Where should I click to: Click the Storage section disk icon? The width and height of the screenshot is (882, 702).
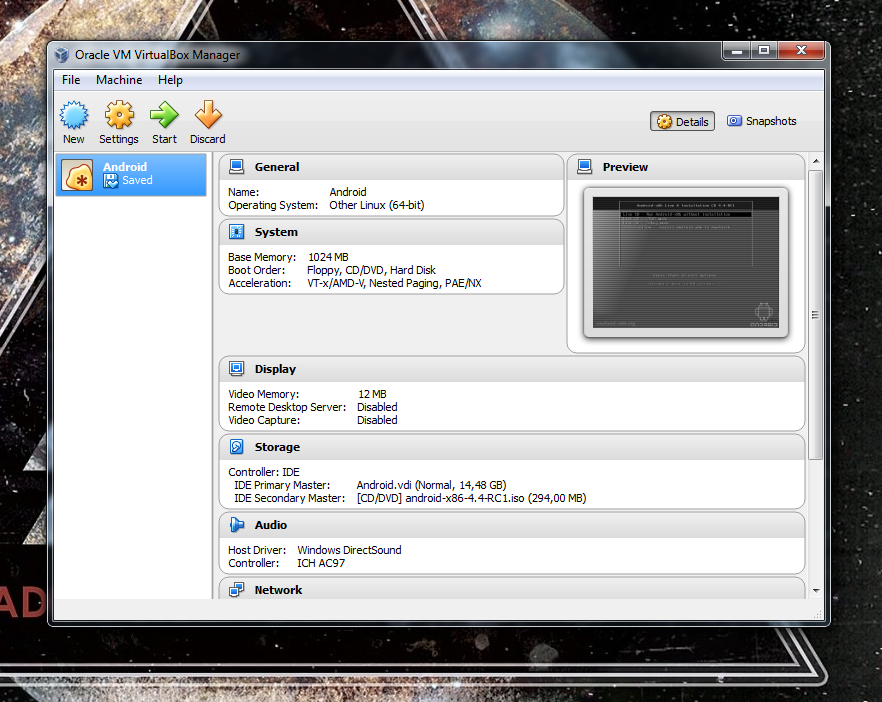tap(237, 447)
